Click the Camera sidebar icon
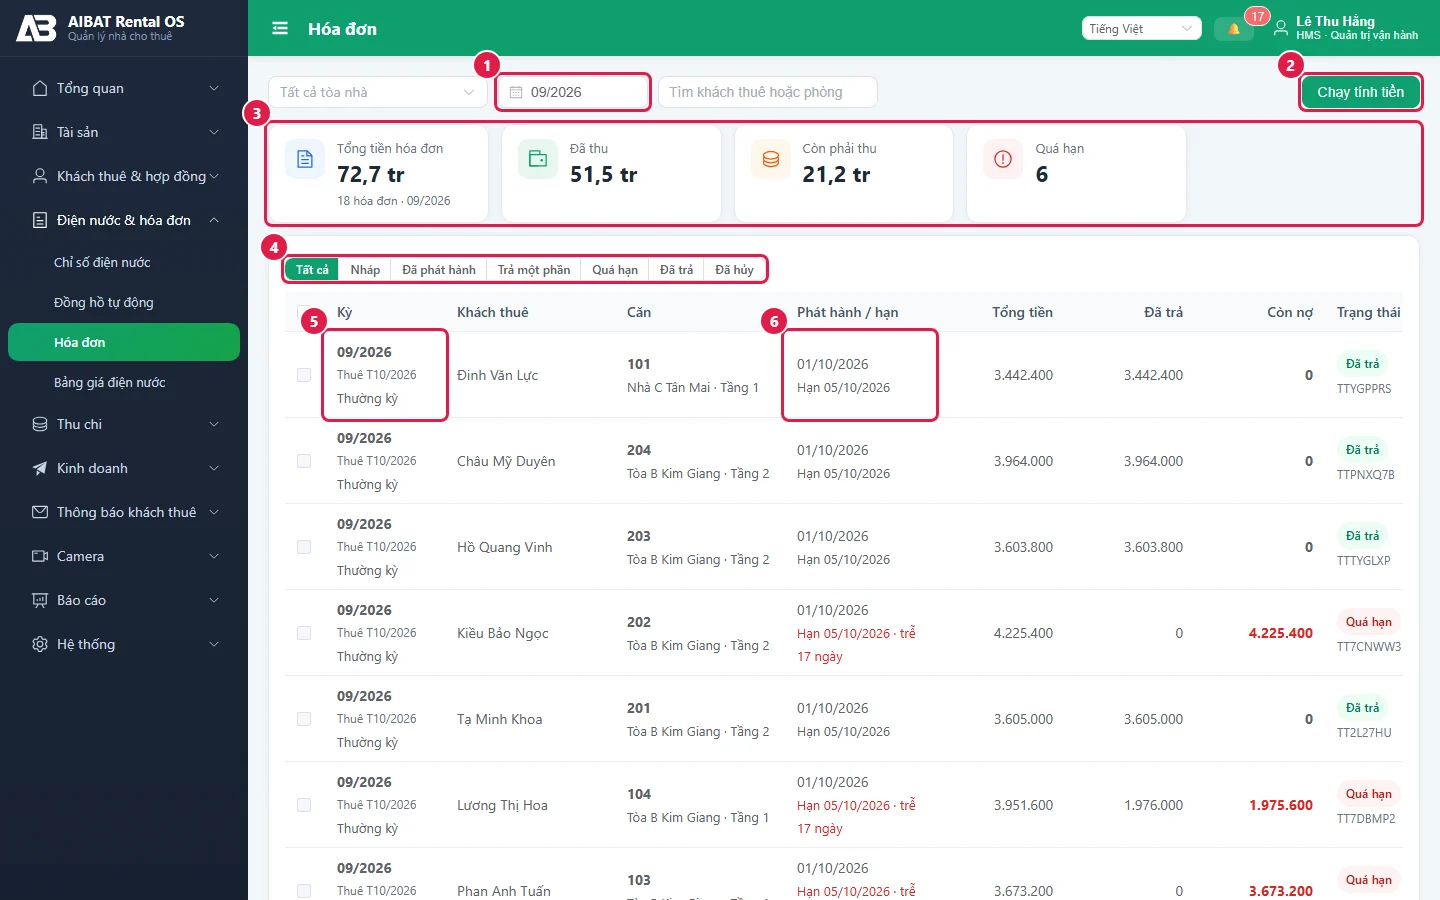This screenshot has height=900, width=1440. point(40,556)
